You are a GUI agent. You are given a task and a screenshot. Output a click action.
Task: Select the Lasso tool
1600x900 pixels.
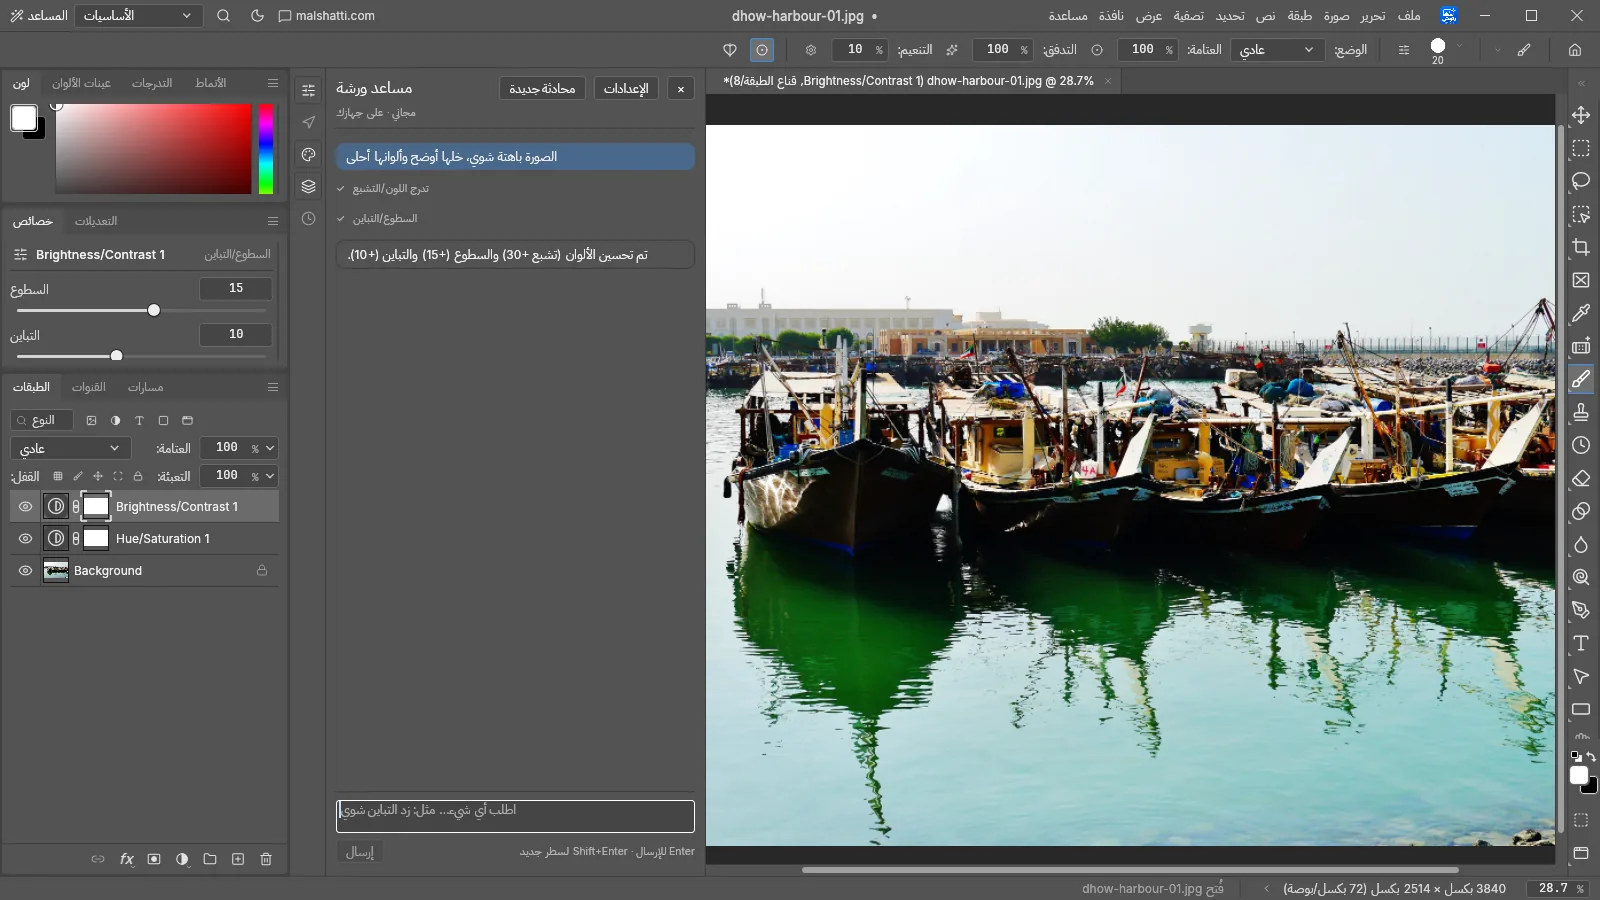[x=1581, y=181]
